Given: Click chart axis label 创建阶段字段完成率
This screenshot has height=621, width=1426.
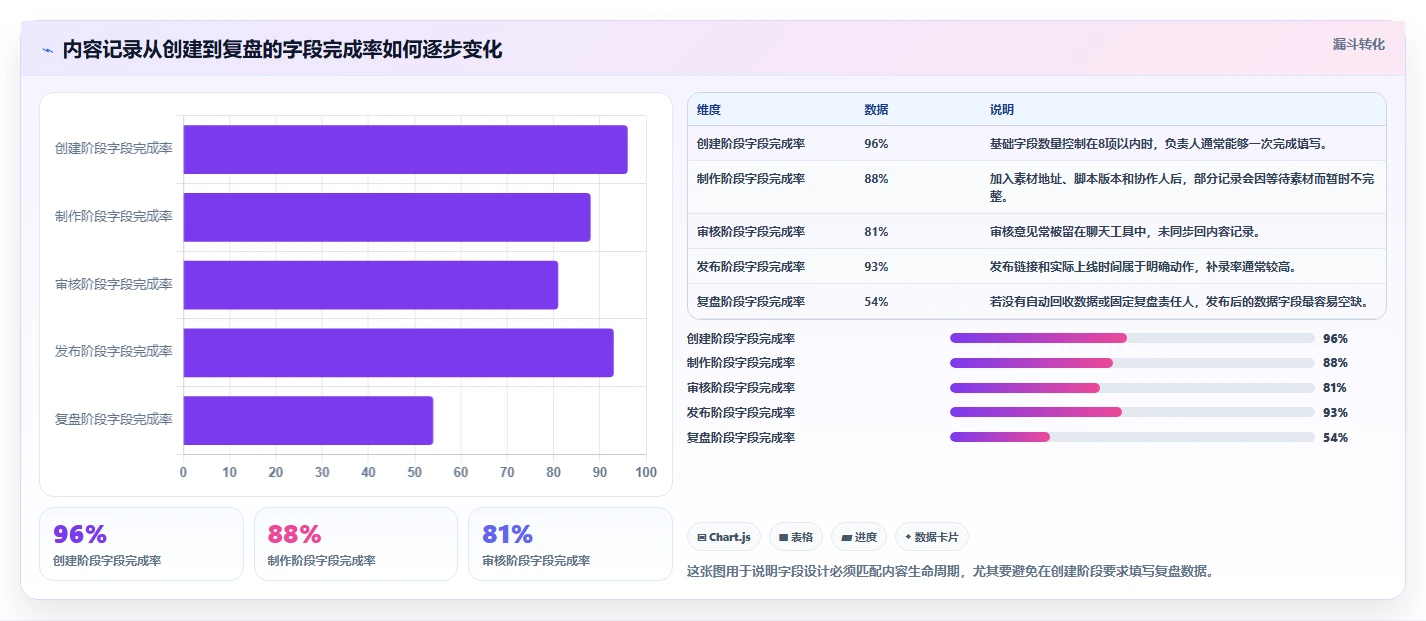Looking at the screenshot, I should point(113,148).
